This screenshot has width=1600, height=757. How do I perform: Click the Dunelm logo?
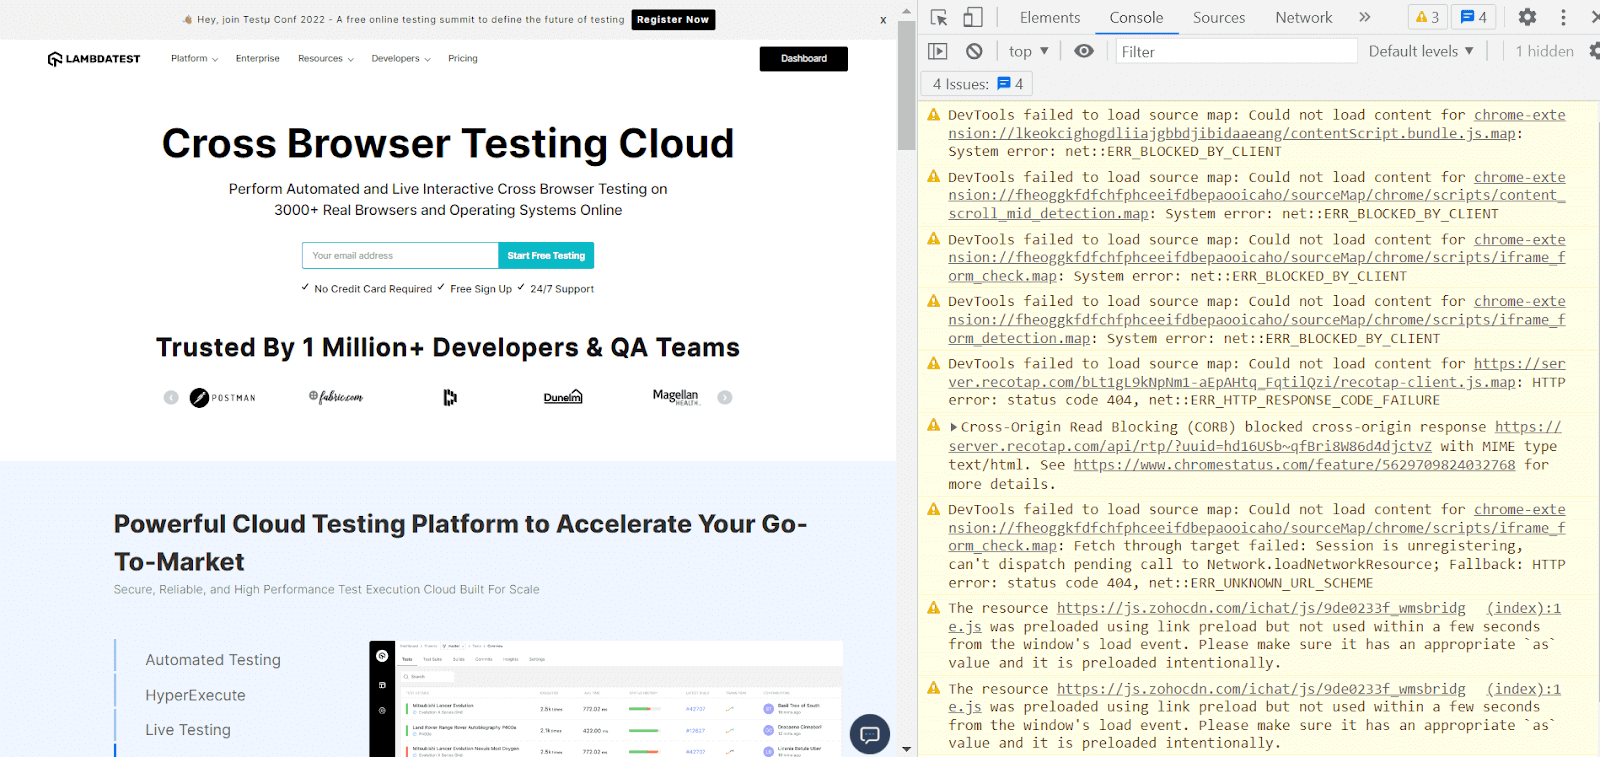pyautogui.click(x=563, y=397)
